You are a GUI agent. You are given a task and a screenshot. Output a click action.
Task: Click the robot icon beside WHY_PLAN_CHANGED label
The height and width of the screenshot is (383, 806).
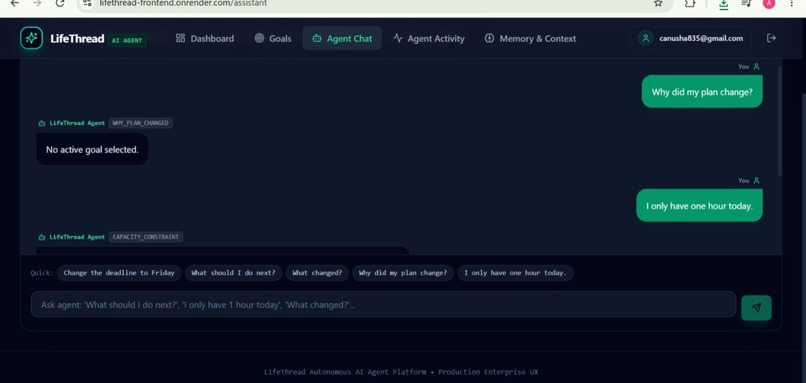click(42, 123)
